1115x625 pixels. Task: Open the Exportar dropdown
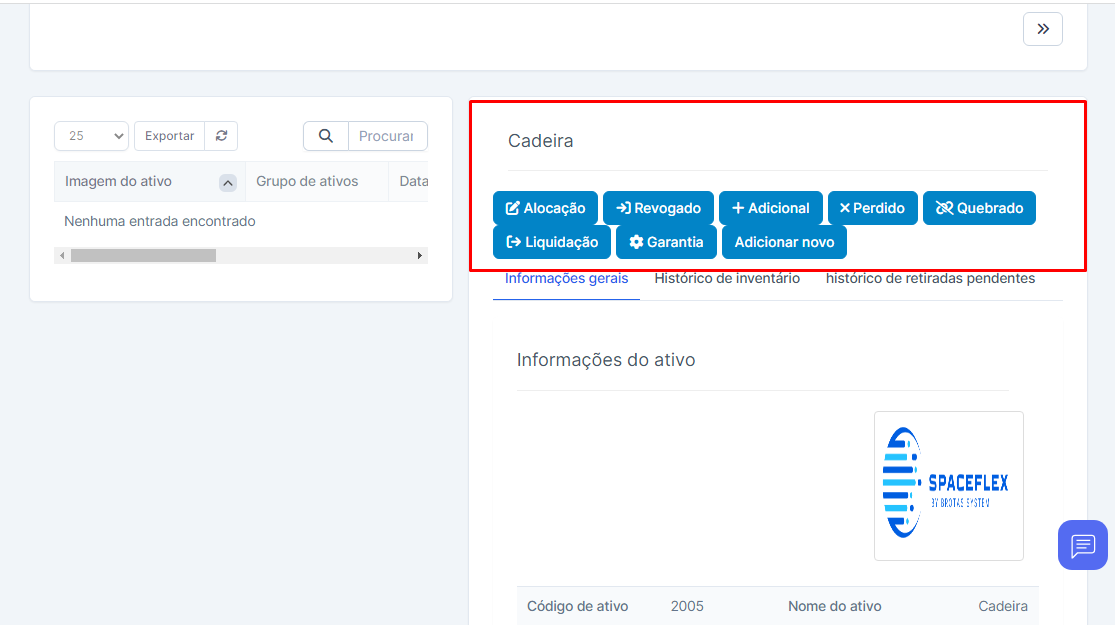(x=169, y=136)
